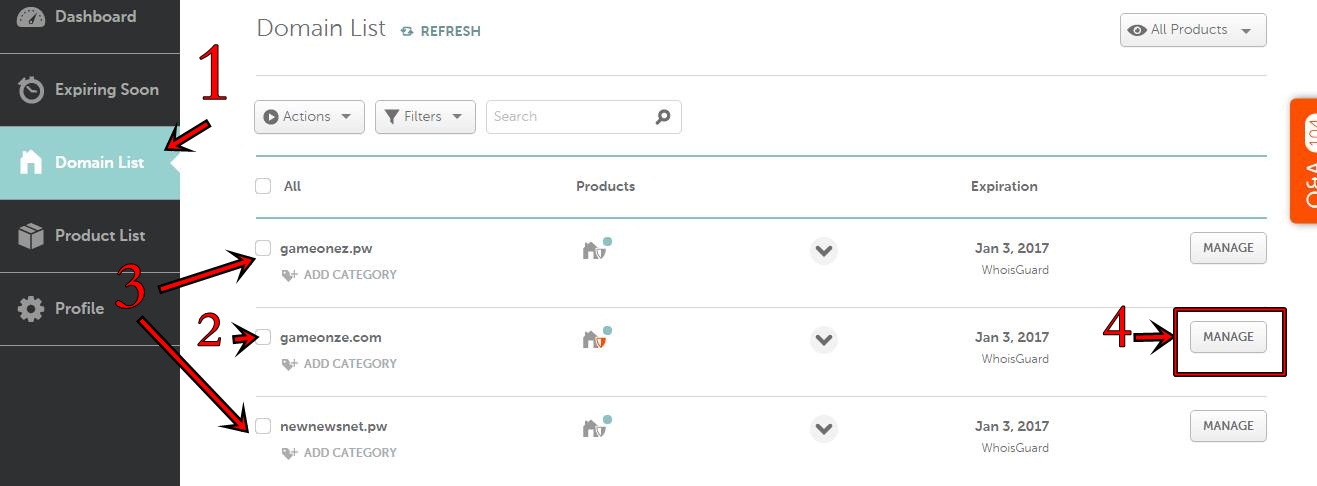1317x486 pixels.
Task: Expand details chevron for gameonze.com row
Action: (823, 340)
